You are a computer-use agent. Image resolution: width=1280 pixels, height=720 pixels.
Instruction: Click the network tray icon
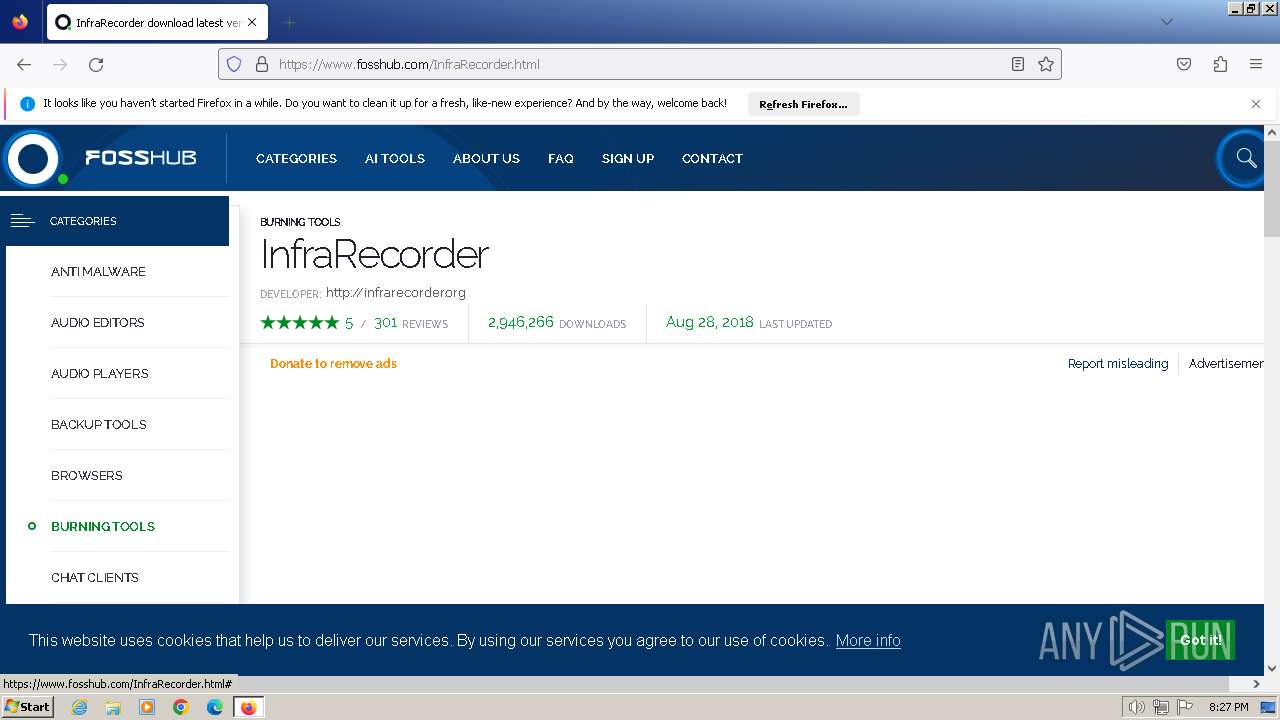point(1161,707)
